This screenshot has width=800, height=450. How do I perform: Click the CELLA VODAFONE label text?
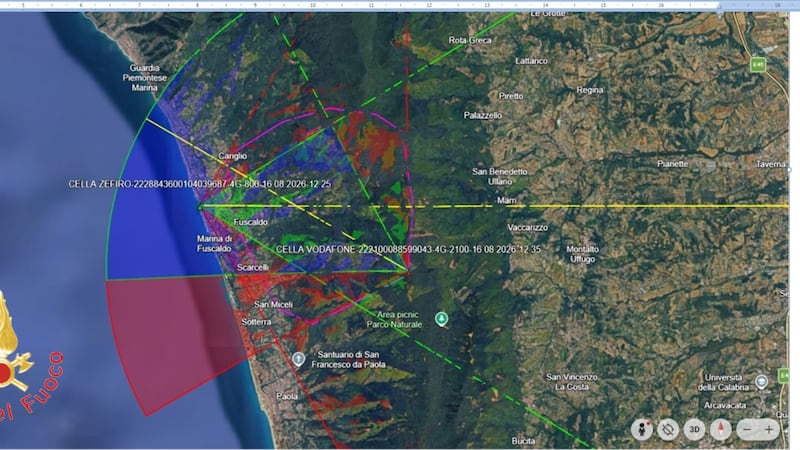pos(401,249)
